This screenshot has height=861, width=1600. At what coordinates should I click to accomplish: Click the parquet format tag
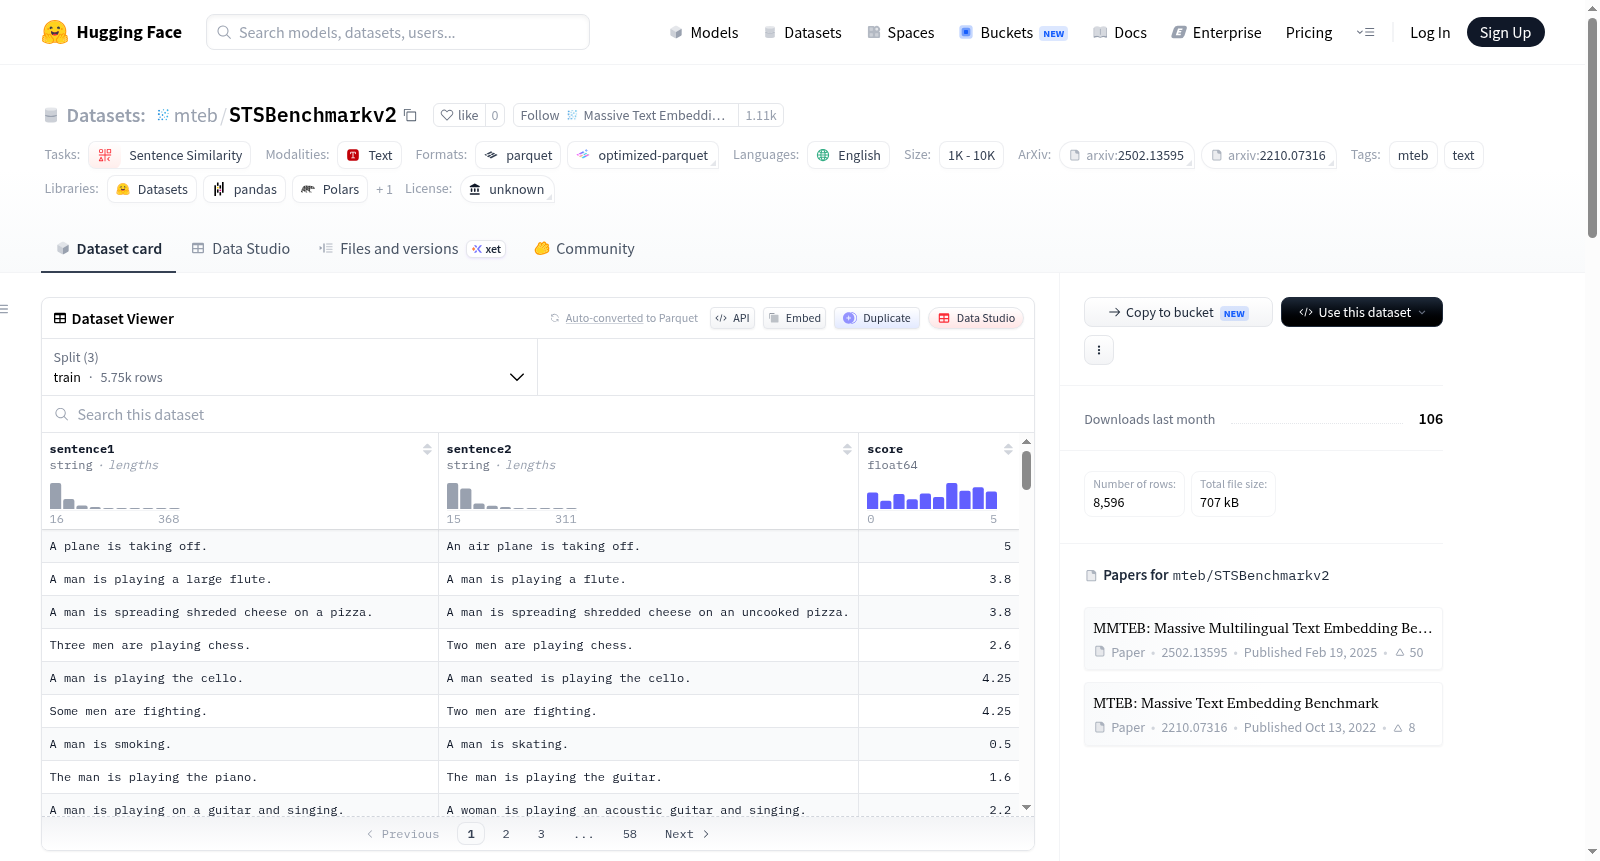click(518, 155)
